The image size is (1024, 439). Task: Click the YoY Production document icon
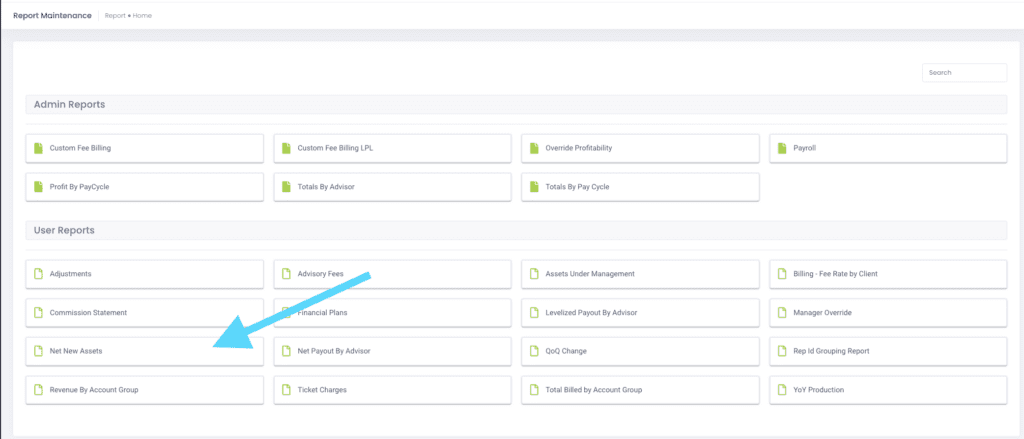782,389
